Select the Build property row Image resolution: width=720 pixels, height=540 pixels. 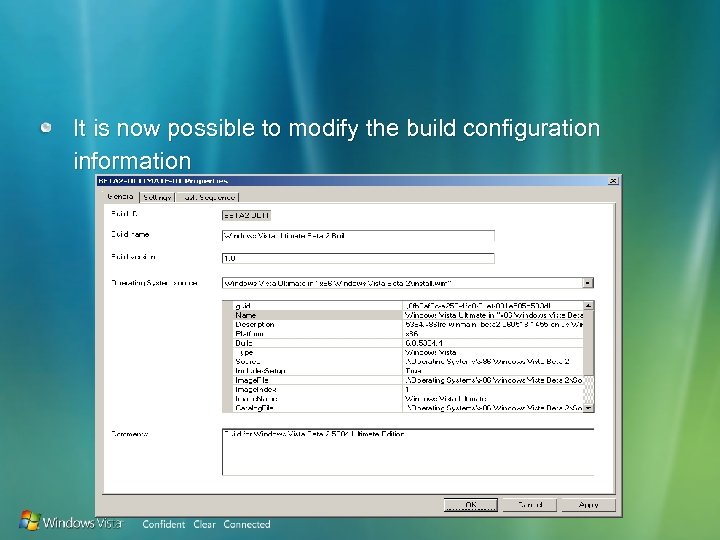408,343
